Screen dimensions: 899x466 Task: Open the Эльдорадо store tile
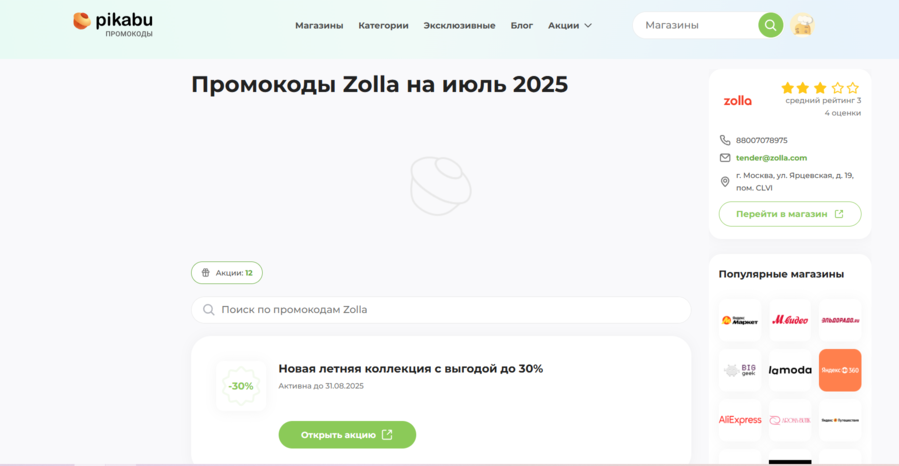coord(840,320)
